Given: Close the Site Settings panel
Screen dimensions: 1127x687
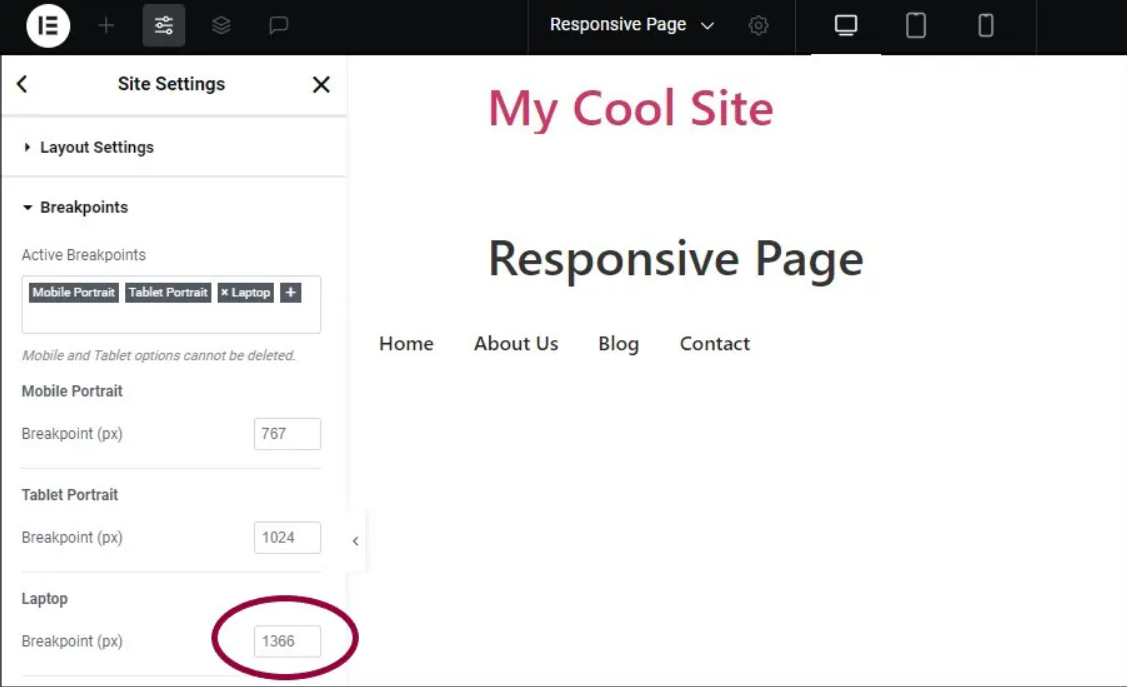Looking at the screenshot, I should (321, 84).
